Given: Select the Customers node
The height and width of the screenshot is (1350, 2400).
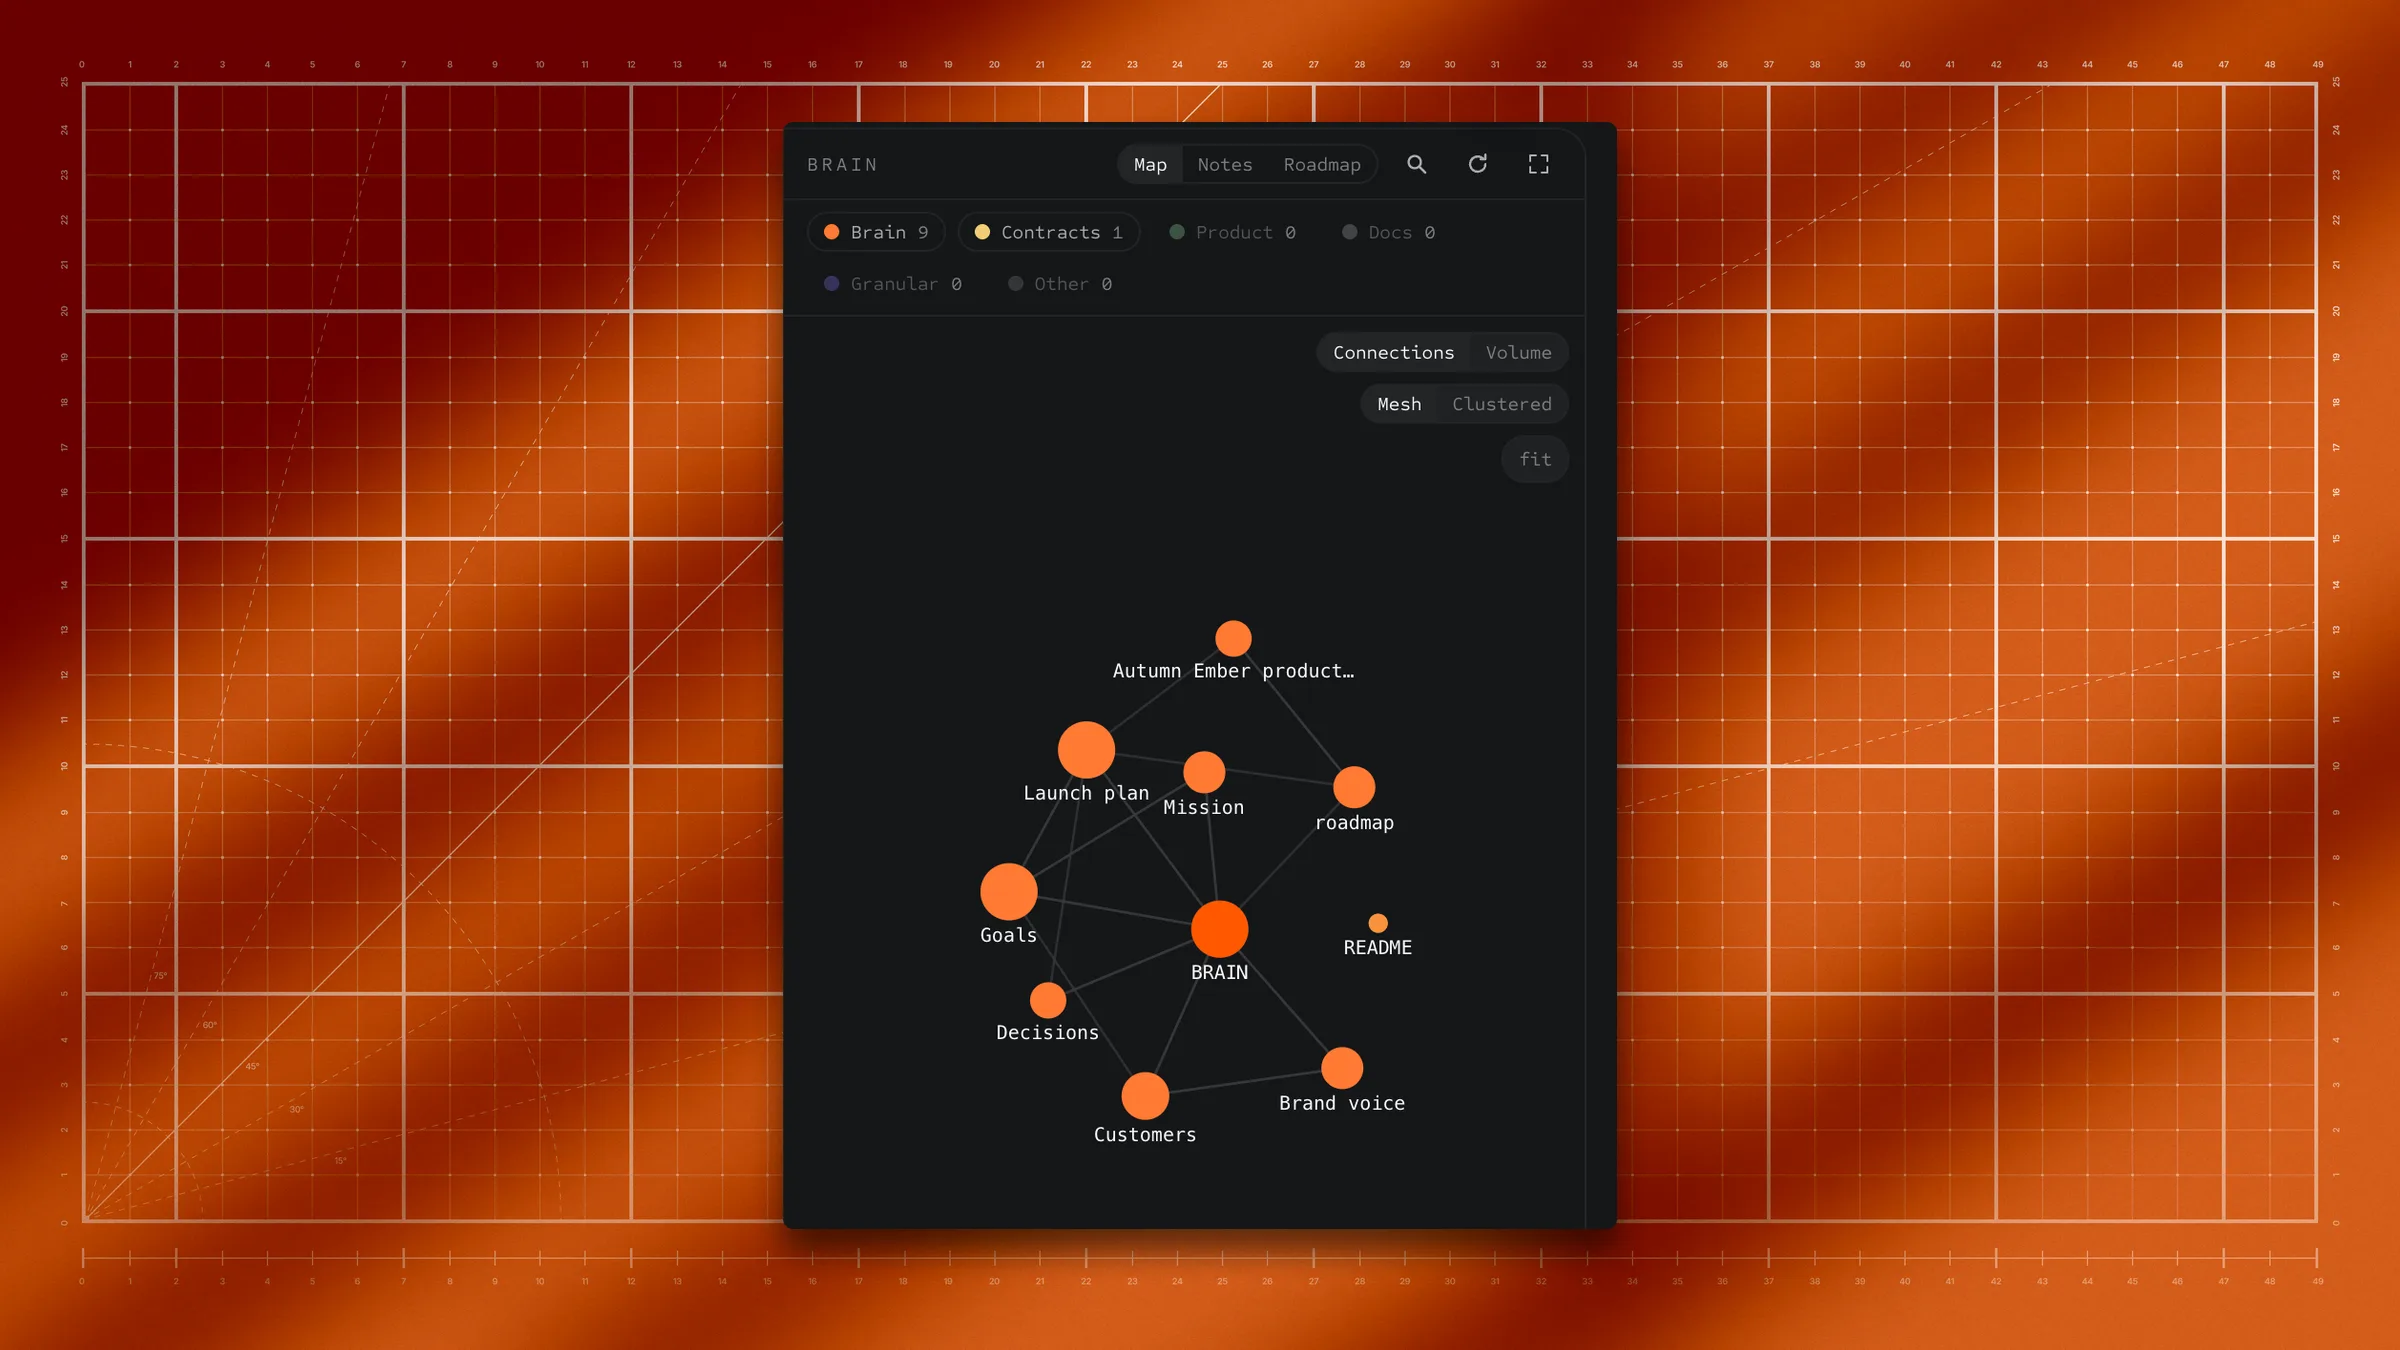Looking at the screenshot, I should (x=1145, y=1096).
